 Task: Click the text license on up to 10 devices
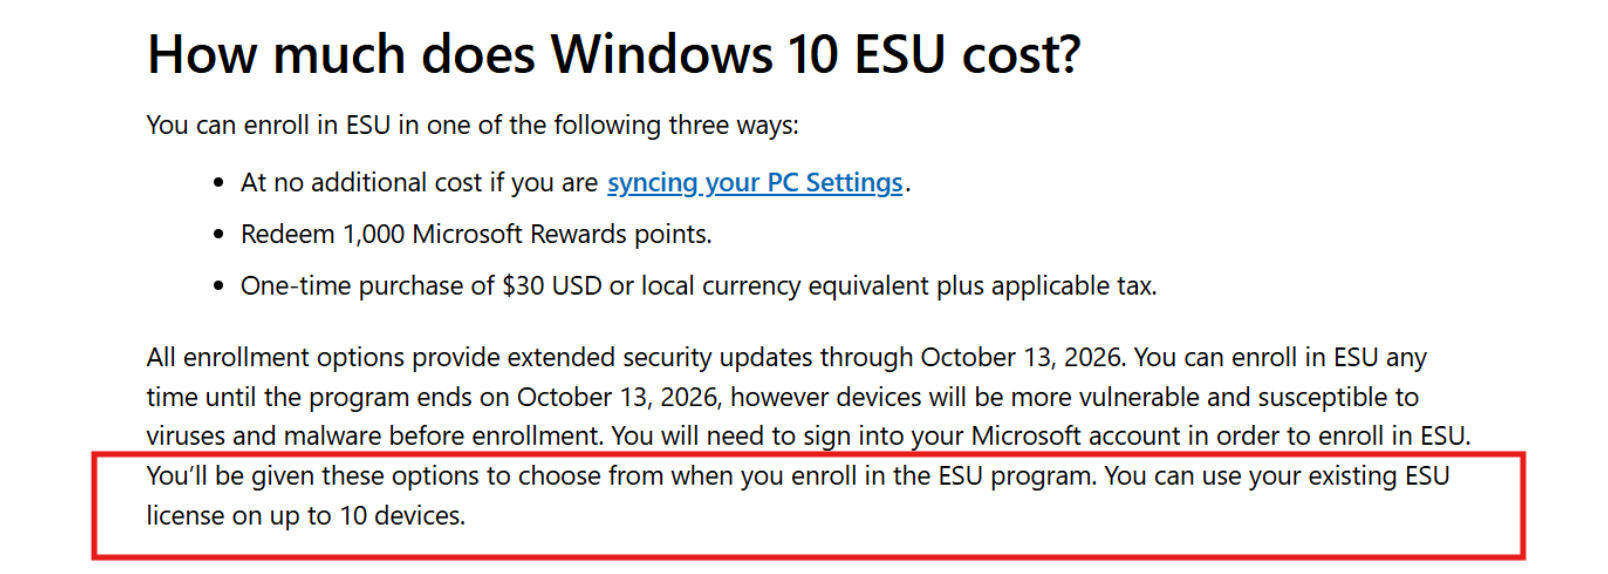point(306,516)
